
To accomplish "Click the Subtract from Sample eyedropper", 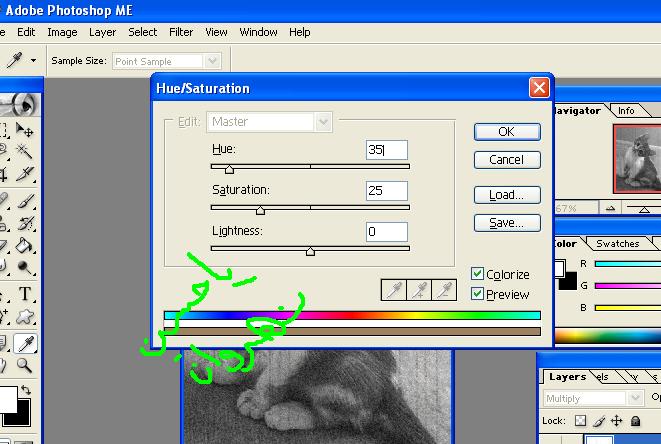I will coord(445,290).
